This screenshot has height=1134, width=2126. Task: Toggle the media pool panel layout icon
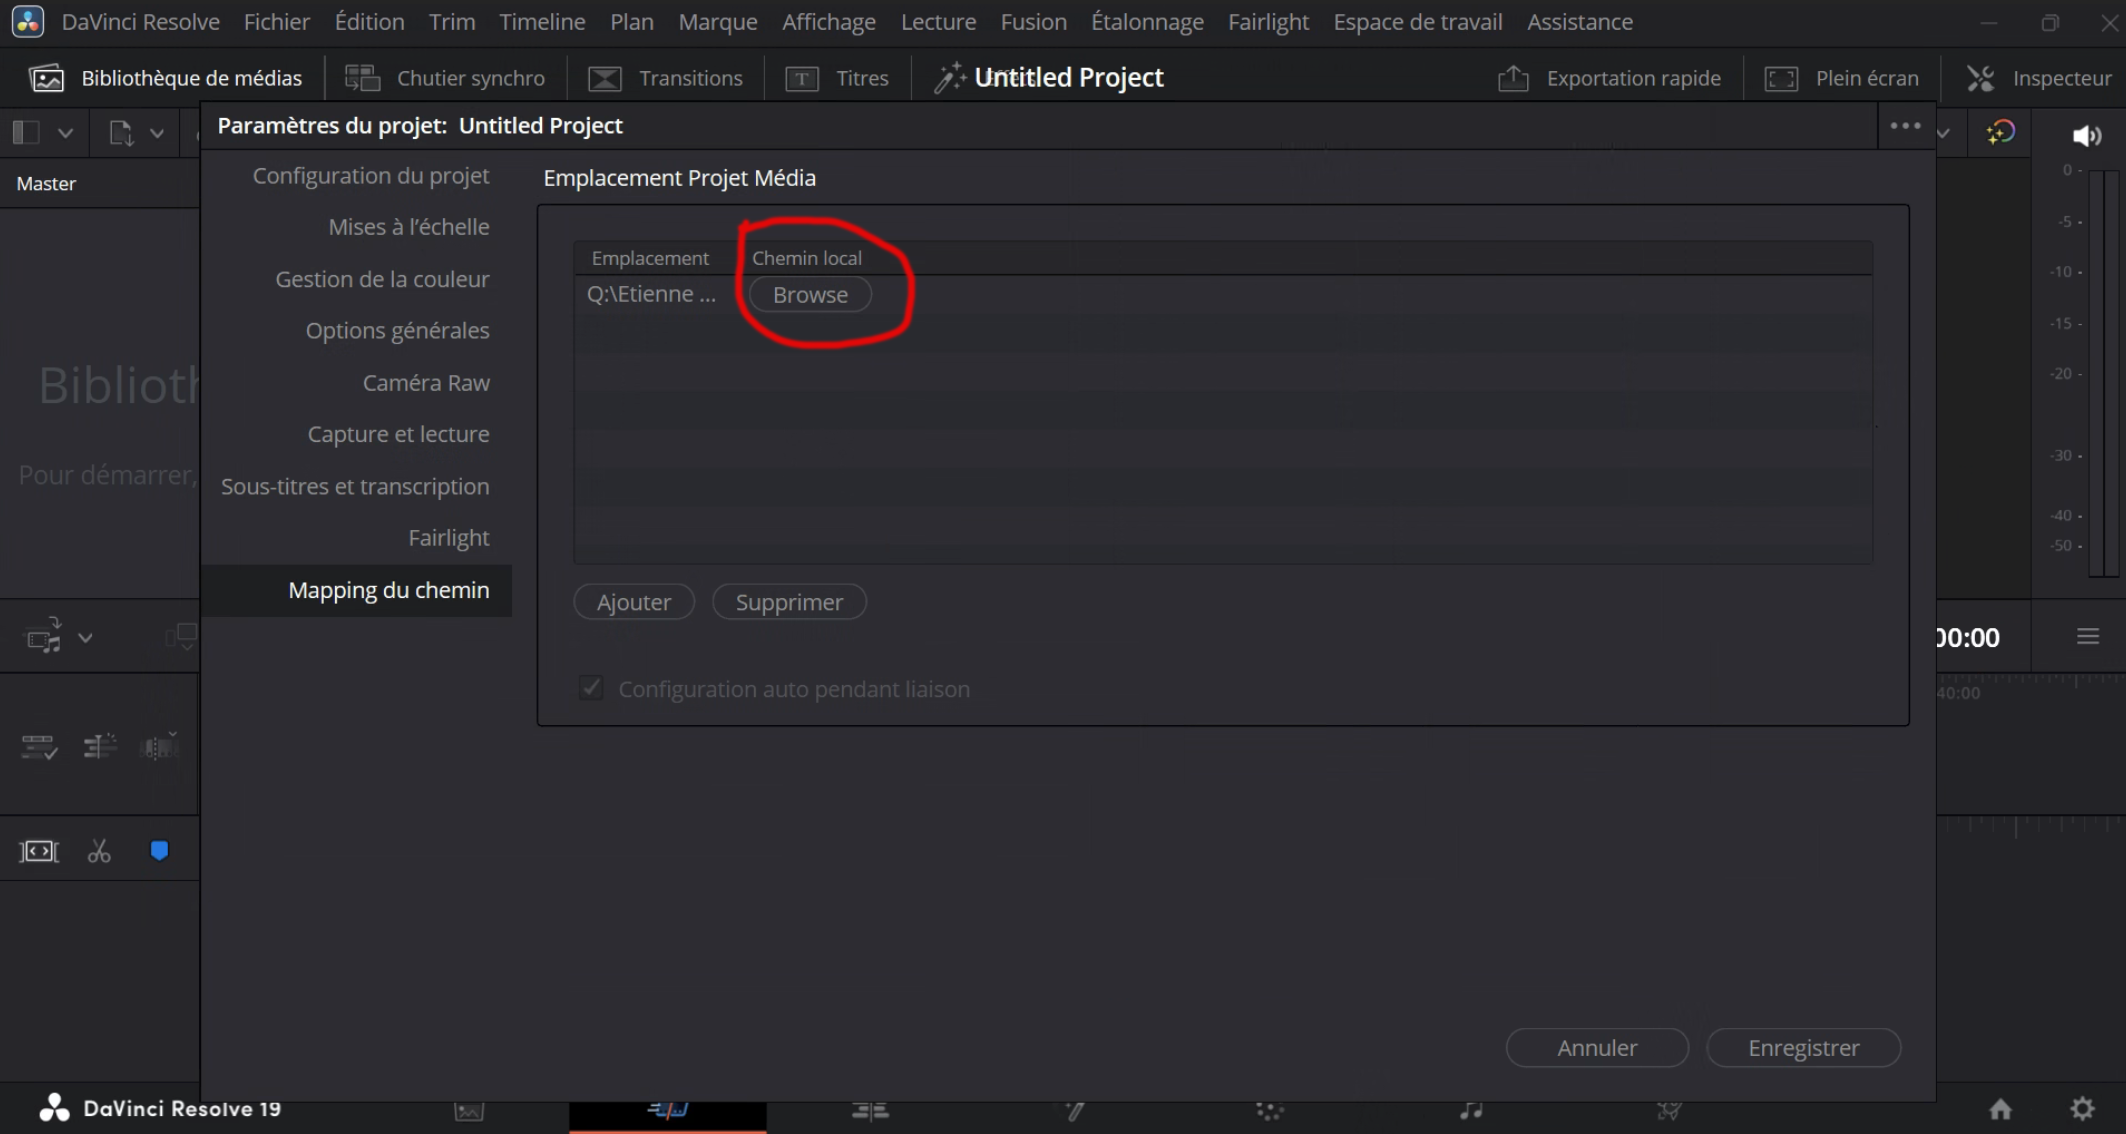pos(26,132)
